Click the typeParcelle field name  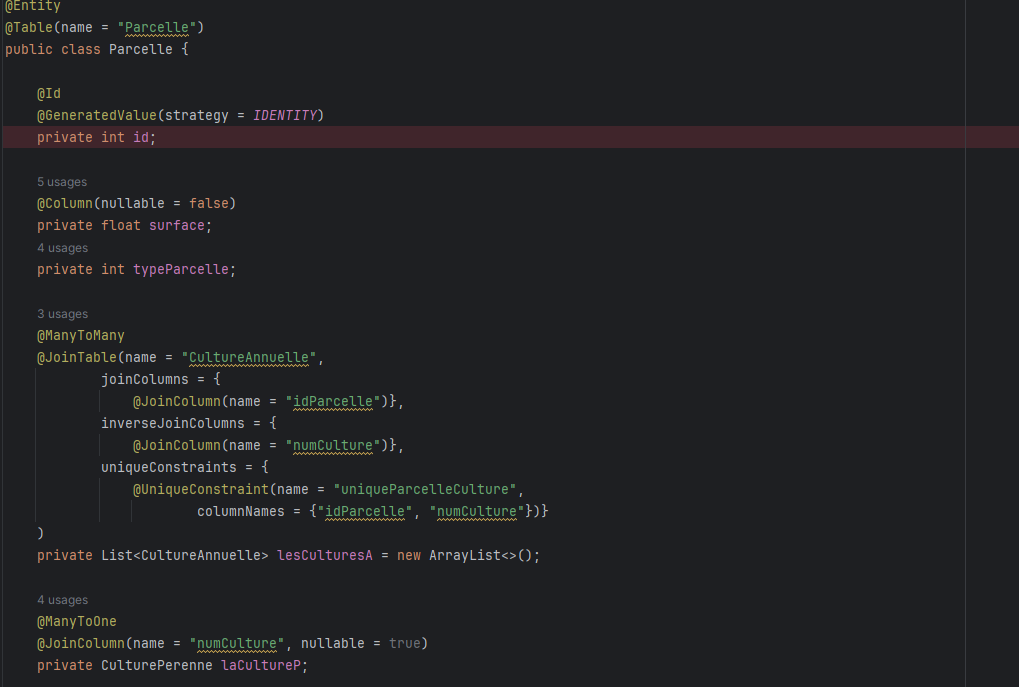click(181, 269)
